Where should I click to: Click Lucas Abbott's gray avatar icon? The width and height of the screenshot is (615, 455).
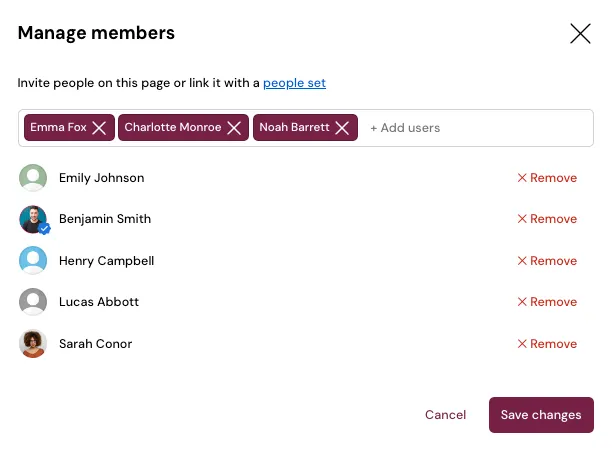click(x=33, y=302)
